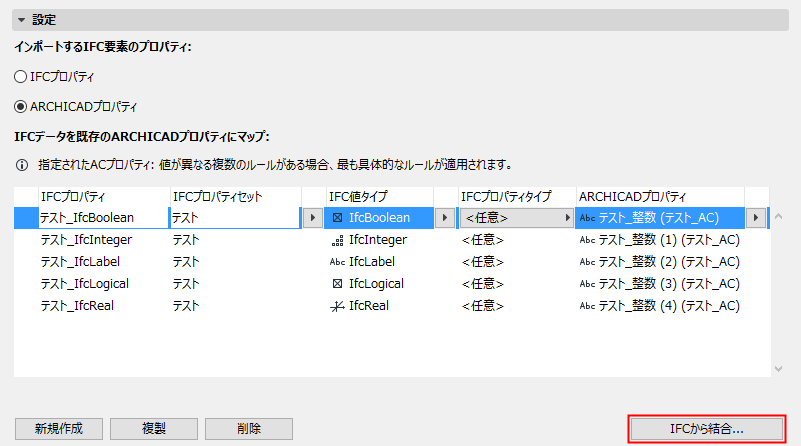Click the list scrollbar up arrow
Screen dimensions: 801x446
tap(779, 217)
